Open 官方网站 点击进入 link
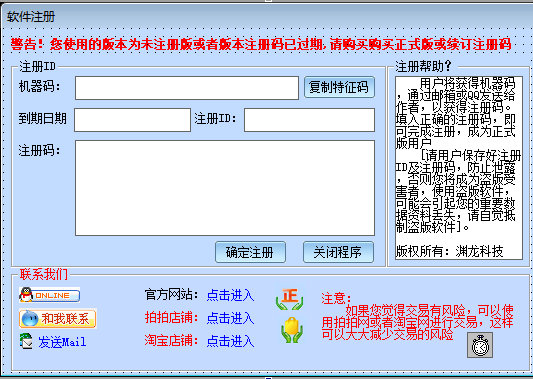 pyautogui.click(x=230, y=295)
